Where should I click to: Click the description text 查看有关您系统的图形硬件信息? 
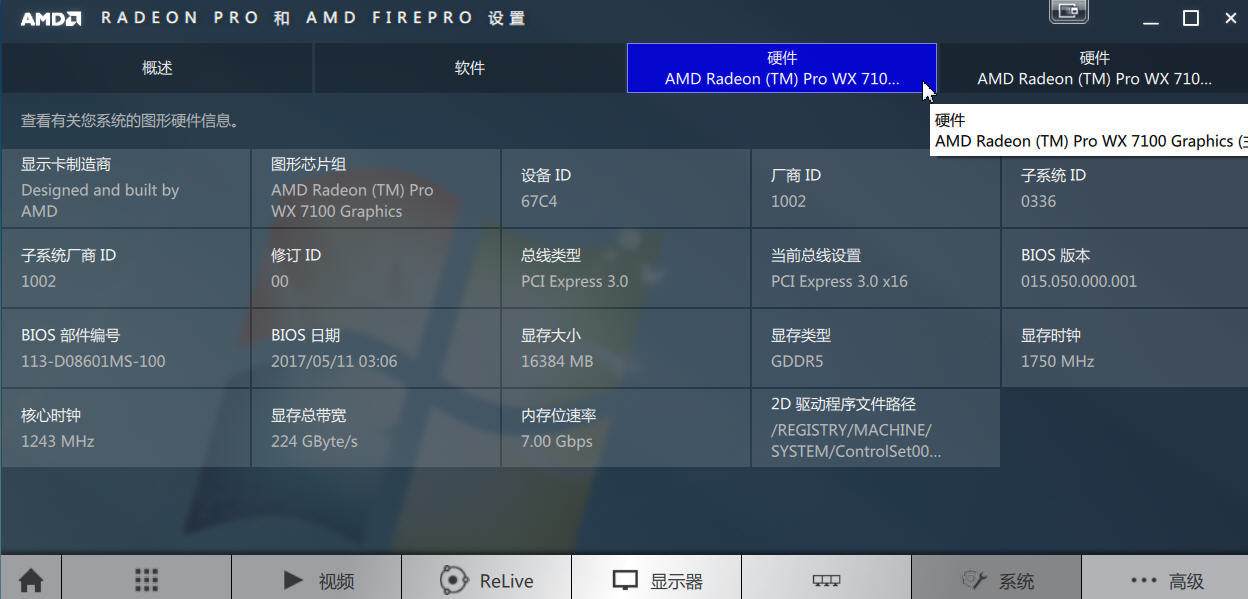tap(130, 121)
